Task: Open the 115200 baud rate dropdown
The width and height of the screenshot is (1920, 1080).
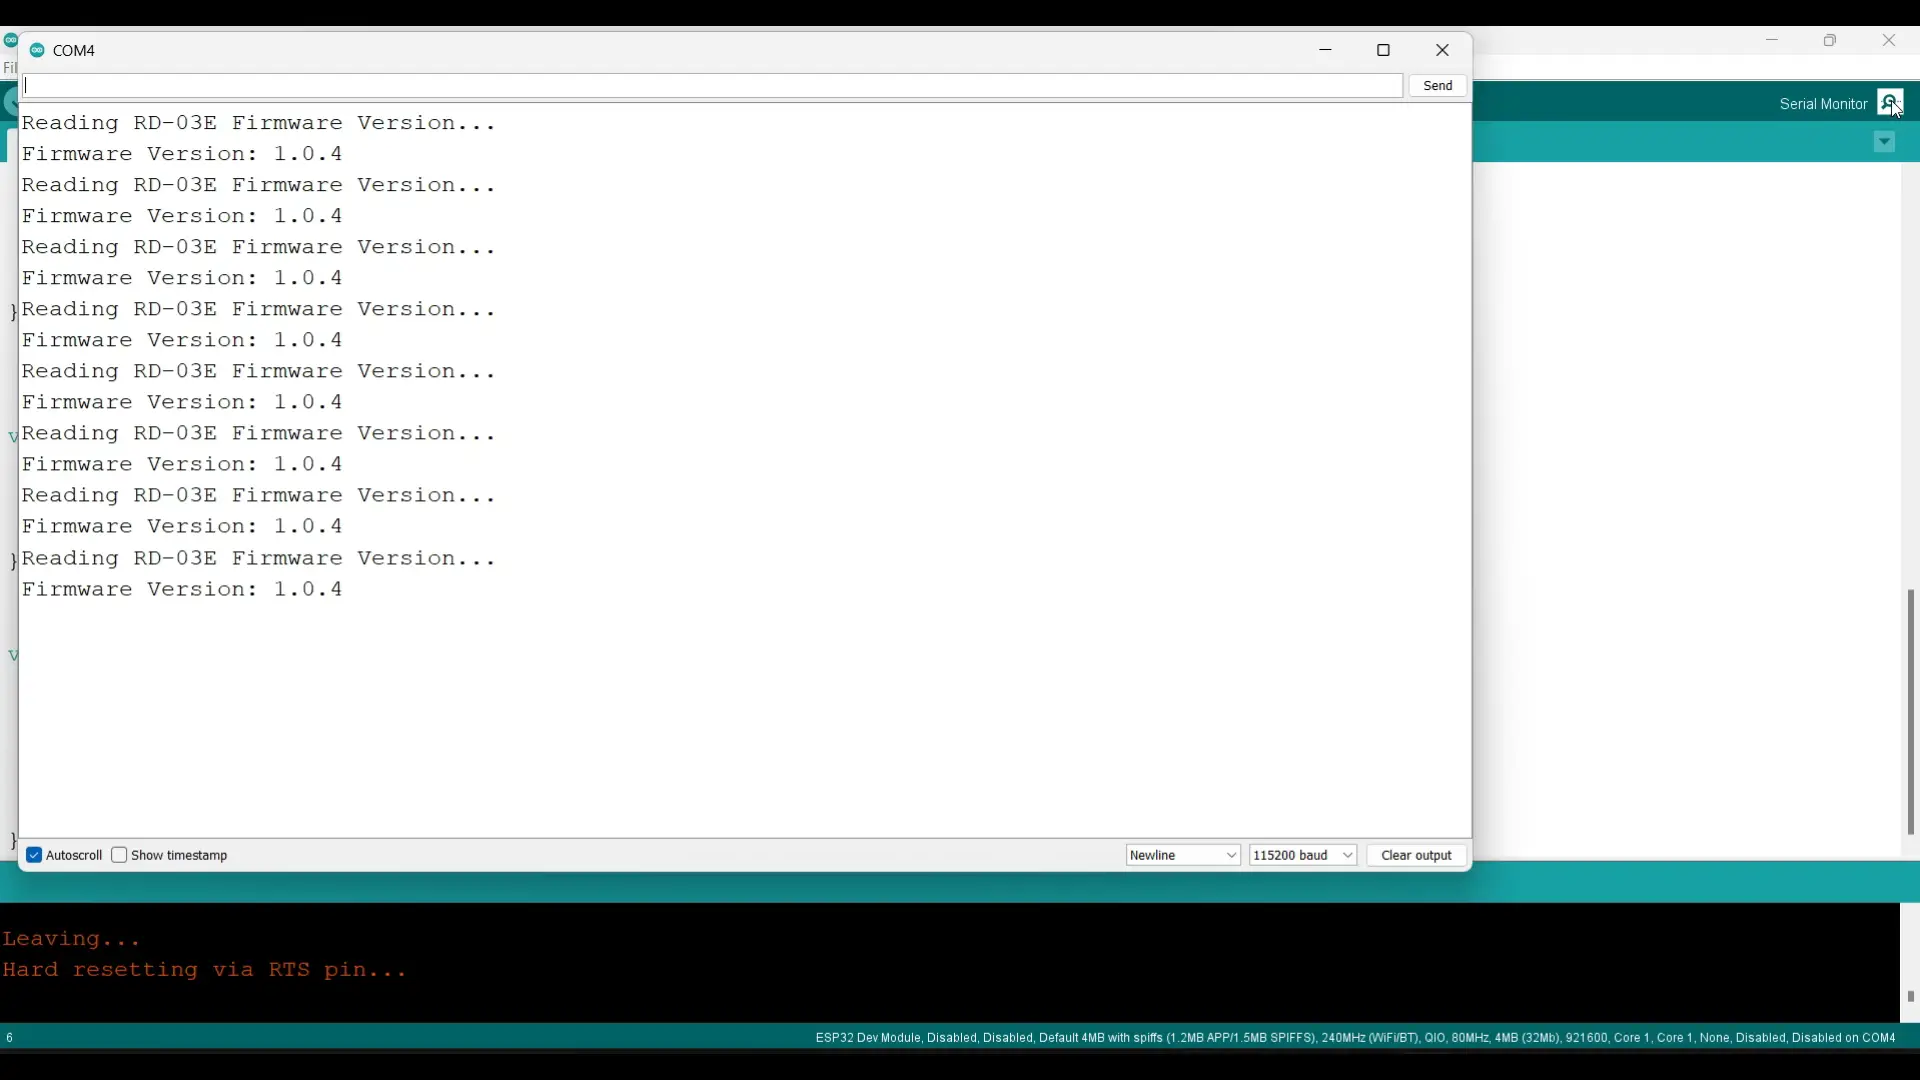Action: [x=1304, y=856]
